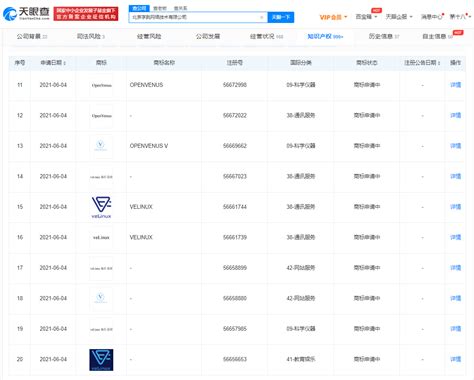Select the VELINUX name in row 16
The height and width of the screenshot is (380, 474).
(x=141, y=237)
